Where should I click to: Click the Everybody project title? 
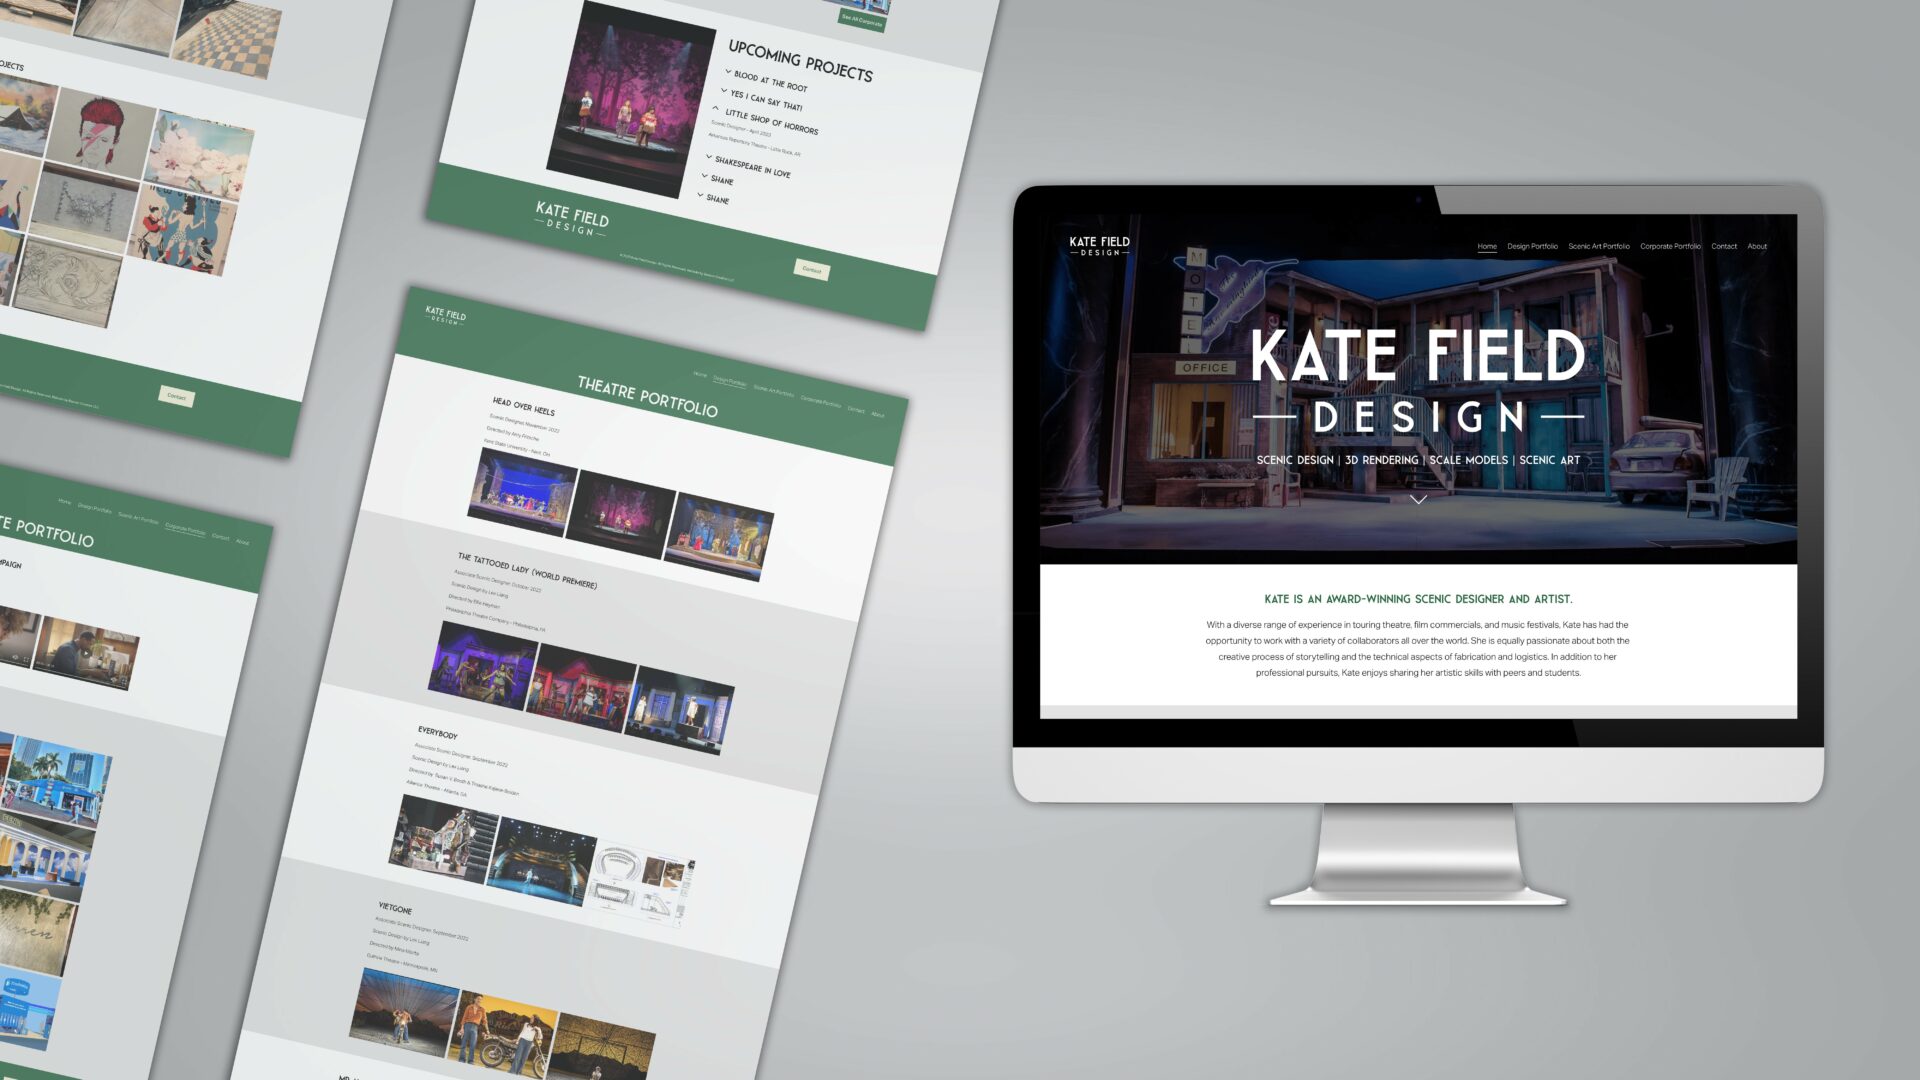coord(437,733)
